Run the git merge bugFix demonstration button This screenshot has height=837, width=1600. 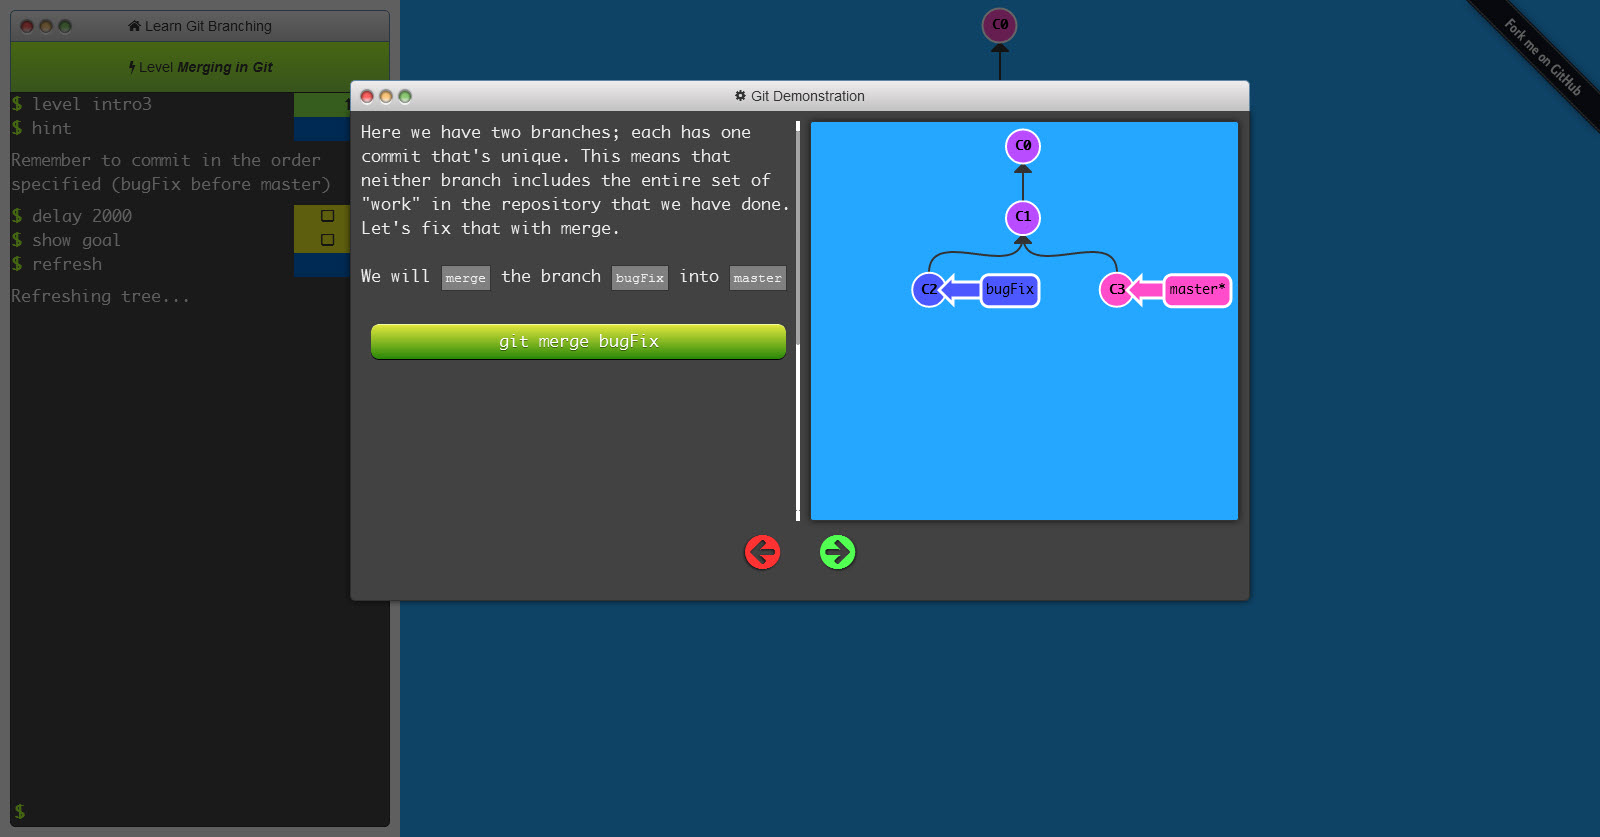click(x=578, y=341)
